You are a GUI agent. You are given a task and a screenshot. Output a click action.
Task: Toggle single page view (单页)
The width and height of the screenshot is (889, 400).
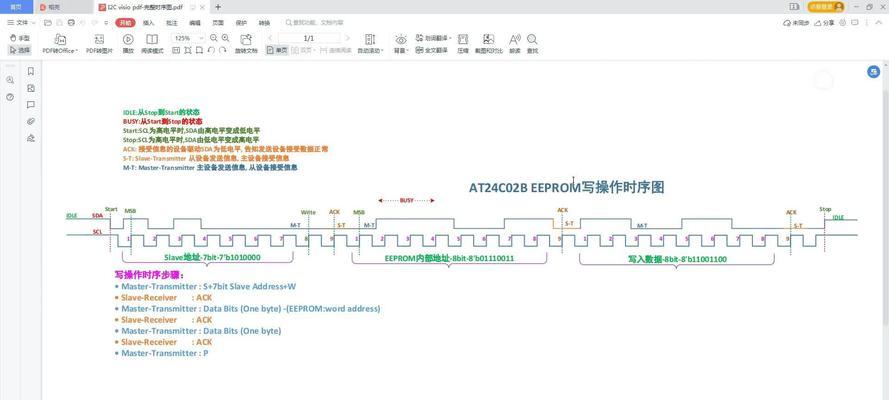278,50
